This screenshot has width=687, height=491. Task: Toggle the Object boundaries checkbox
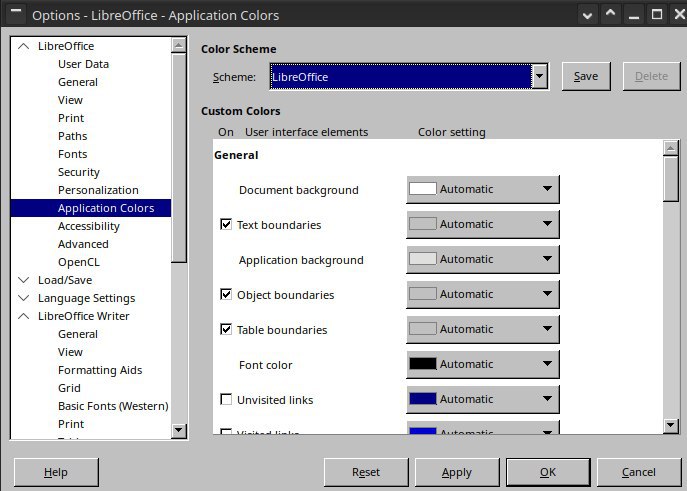(226, 294)
